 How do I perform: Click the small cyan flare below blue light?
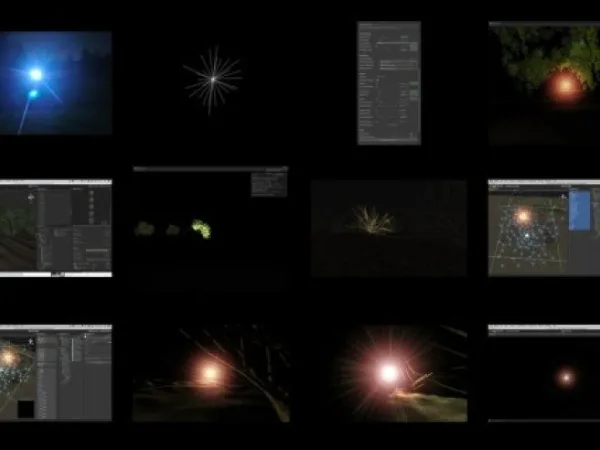click(33, 93)
